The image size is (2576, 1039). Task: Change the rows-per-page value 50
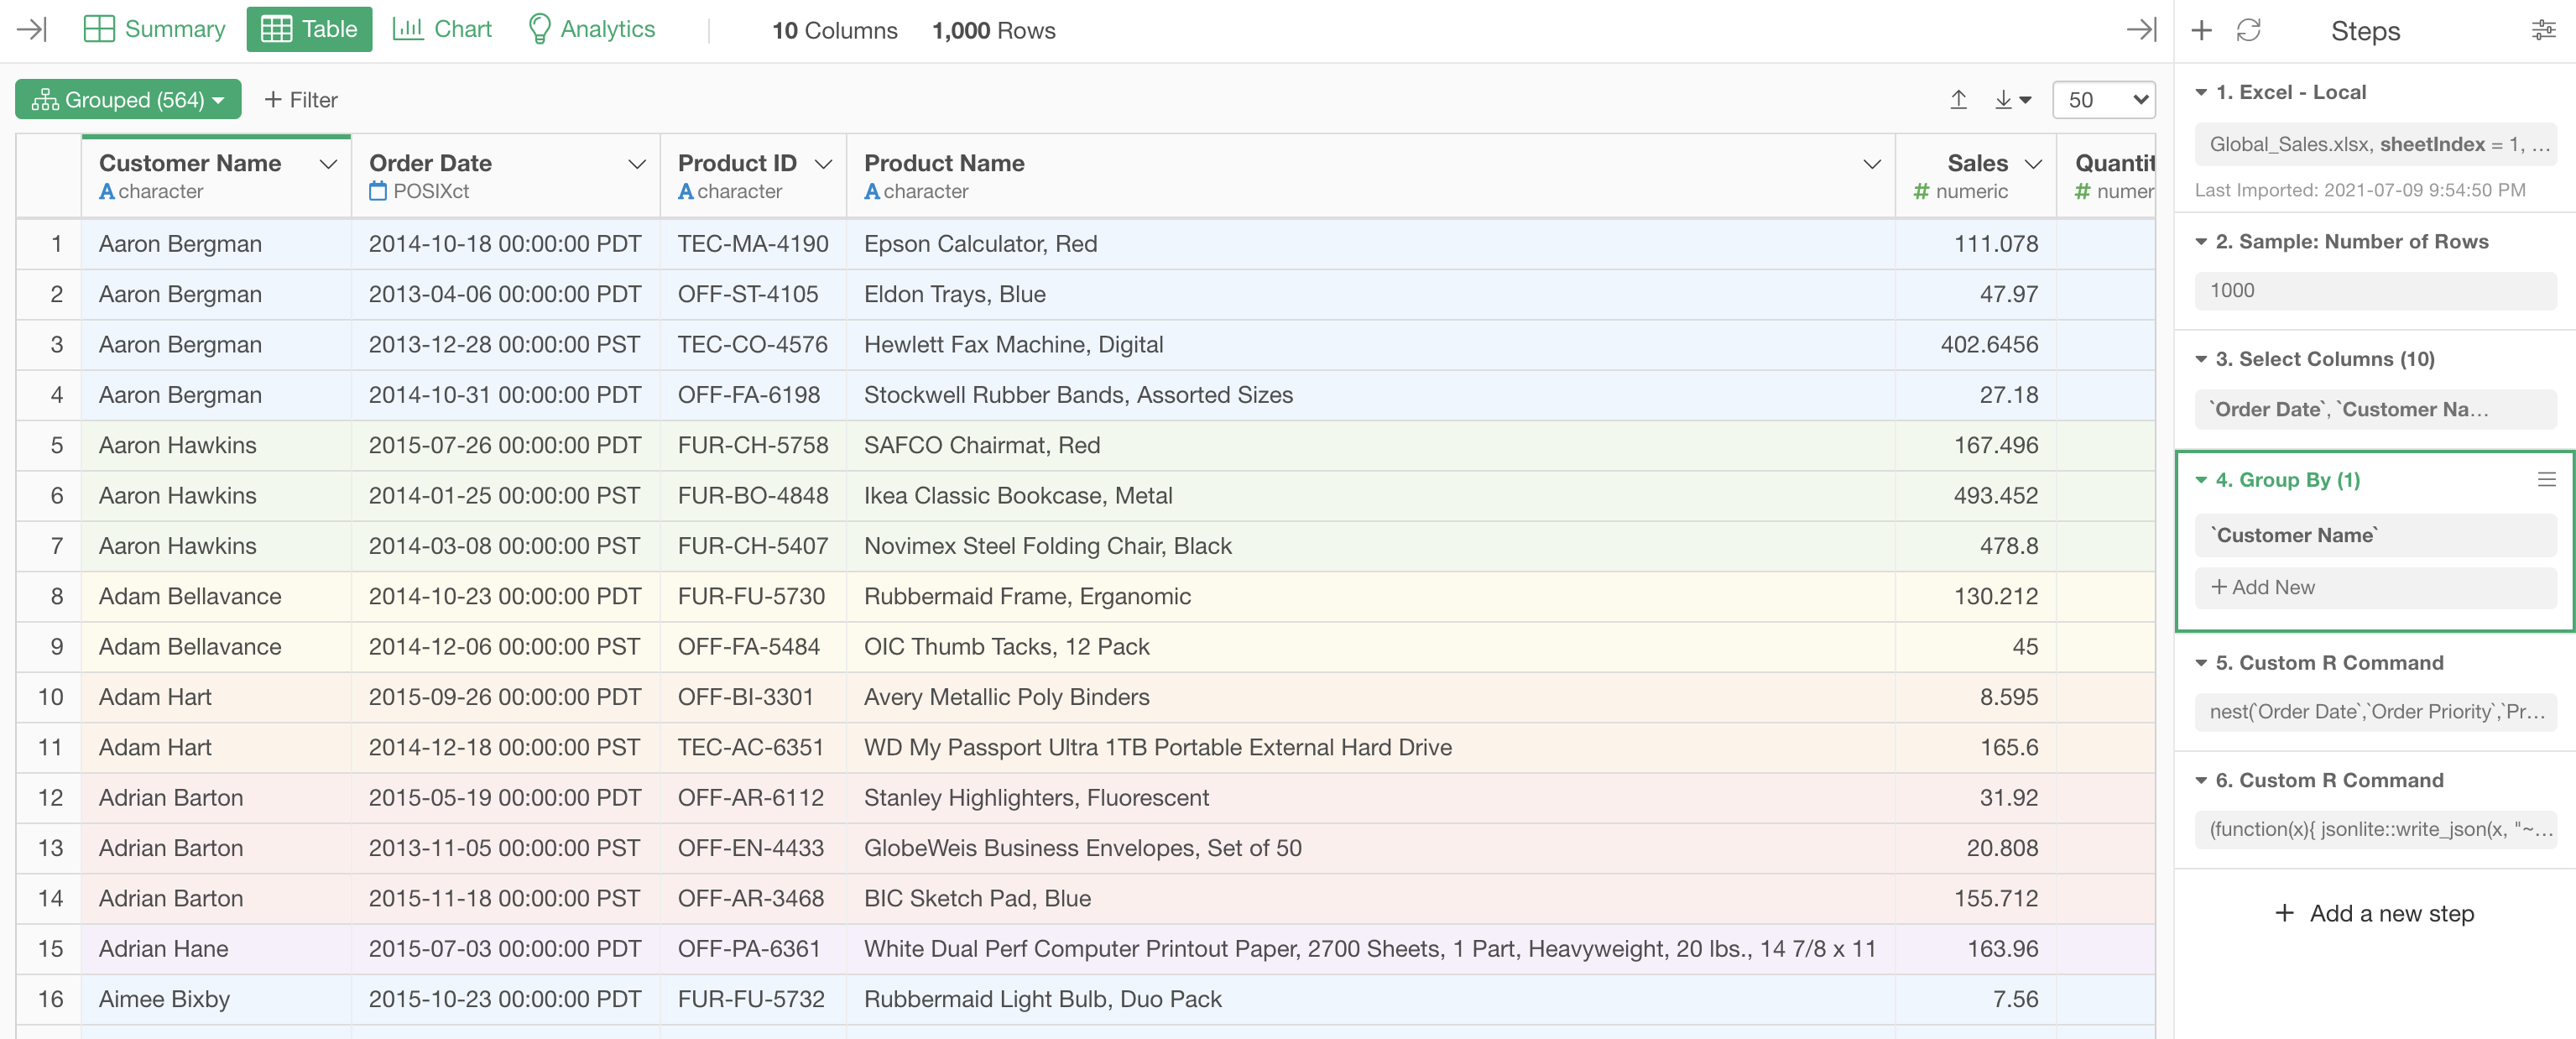click(x=2104, y=100)
